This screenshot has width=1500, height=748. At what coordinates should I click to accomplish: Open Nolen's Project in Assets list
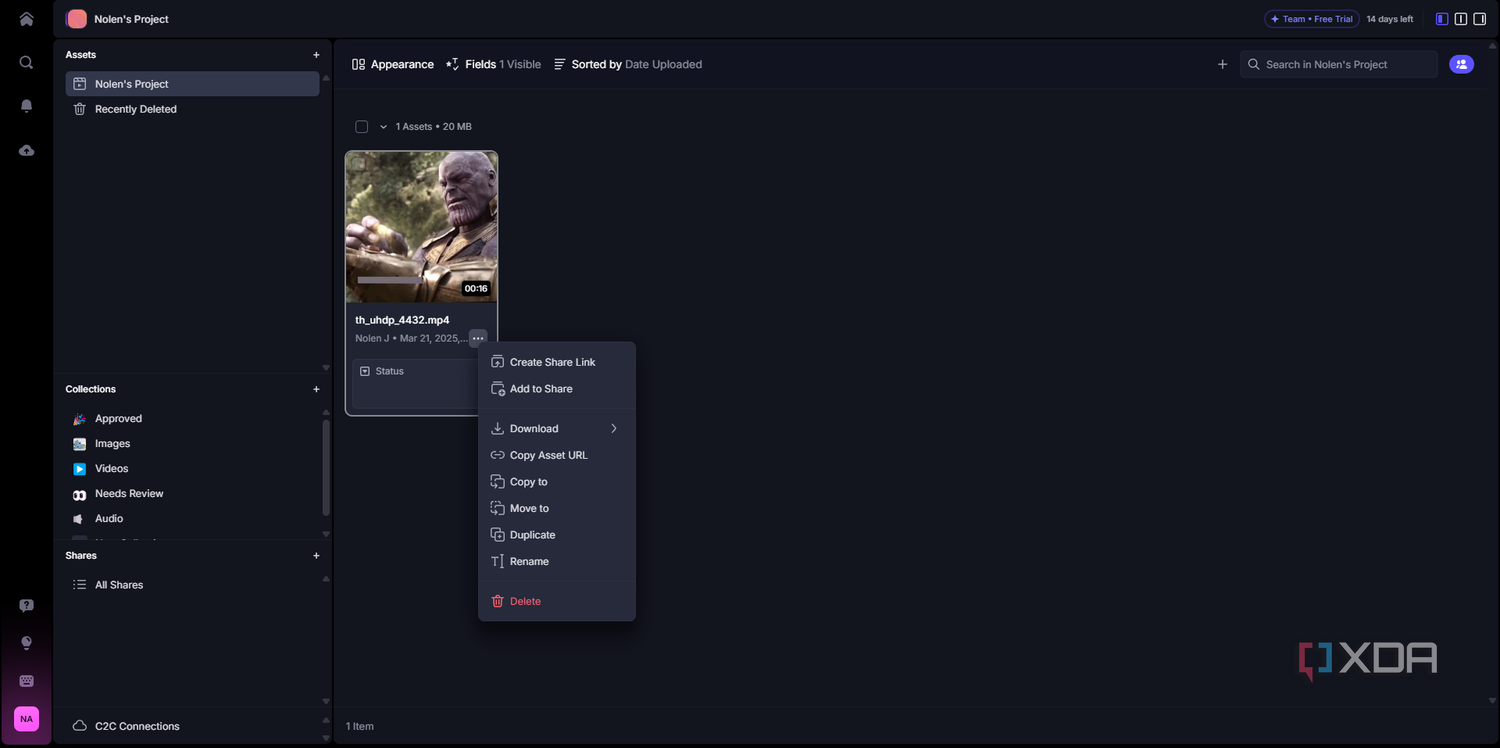click(x=192, y=84)
